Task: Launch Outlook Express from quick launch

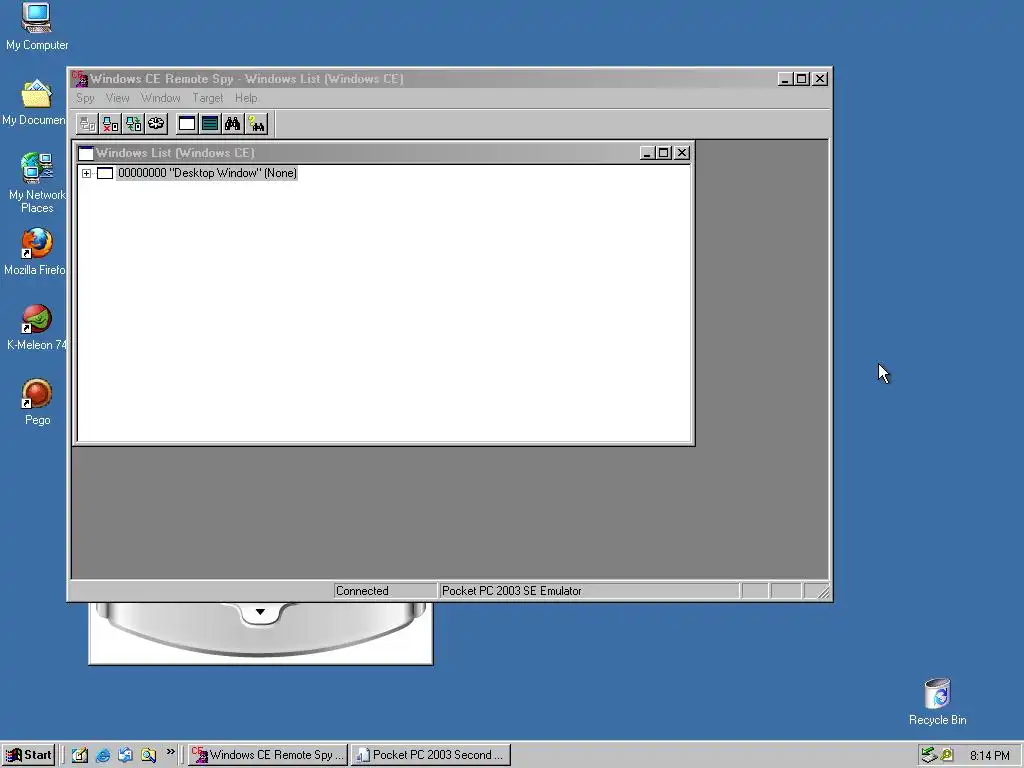Action: point(125,755)
